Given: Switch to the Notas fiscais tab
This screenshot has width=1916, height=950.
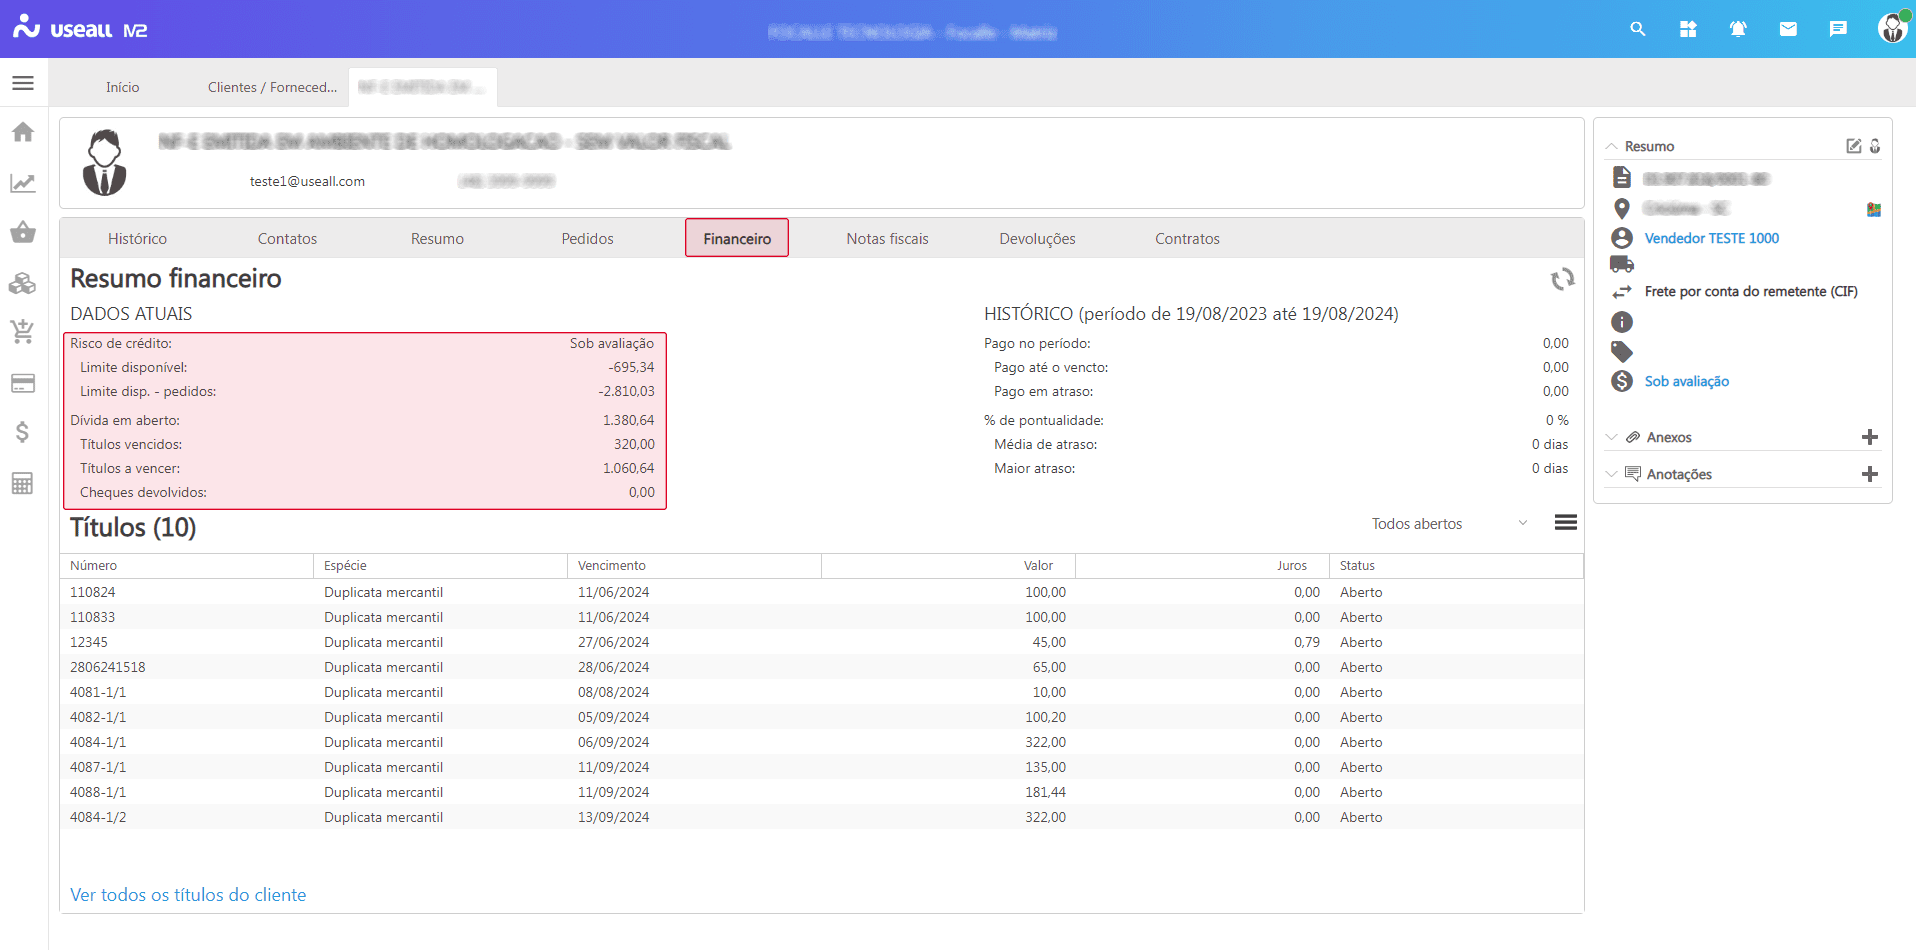Looking at the screenshot, I should tap(887, 239).
